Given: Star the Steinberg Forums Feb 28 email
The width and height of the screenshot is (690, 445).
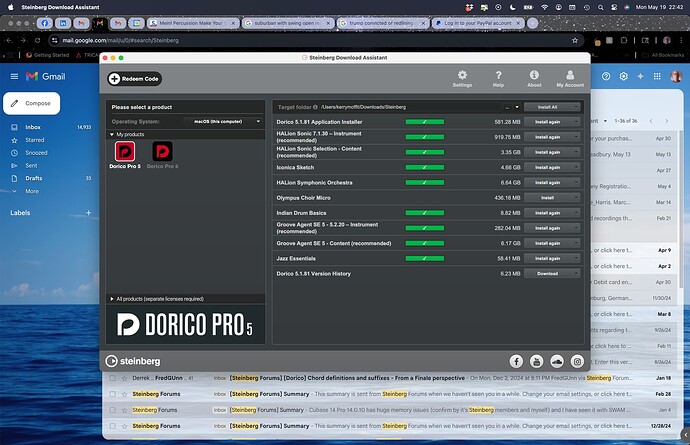Looking at the screenshot, I should pos(125,394).
